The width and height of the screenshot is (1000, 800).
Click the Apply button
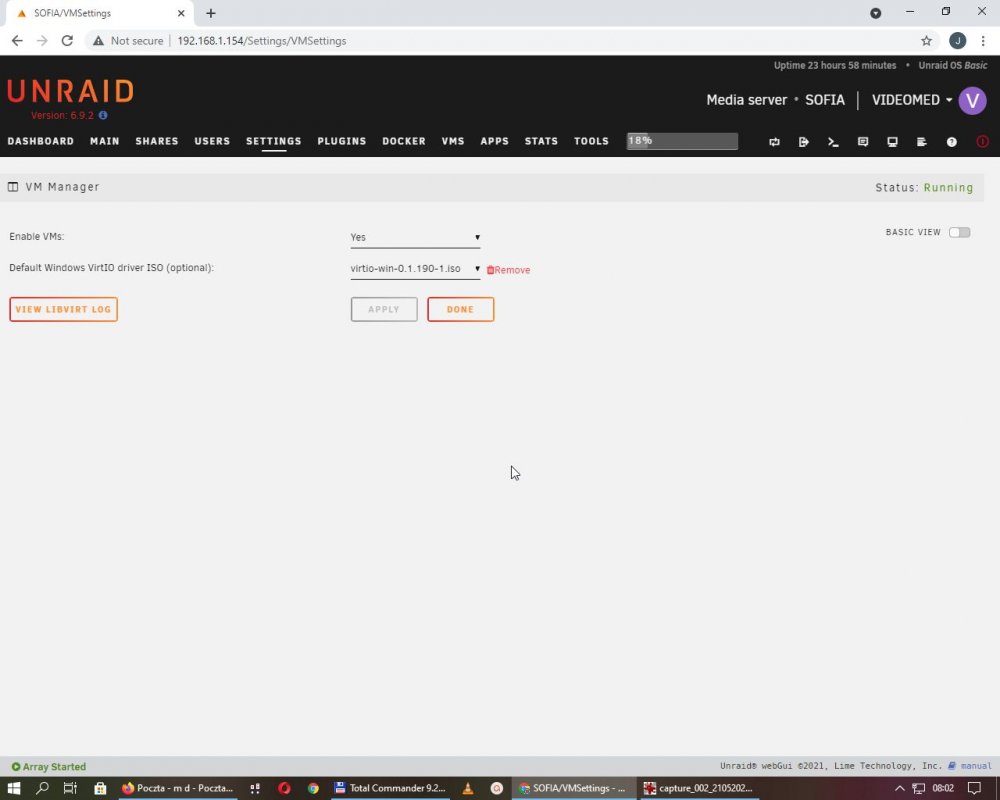click(x=384, y=309)
